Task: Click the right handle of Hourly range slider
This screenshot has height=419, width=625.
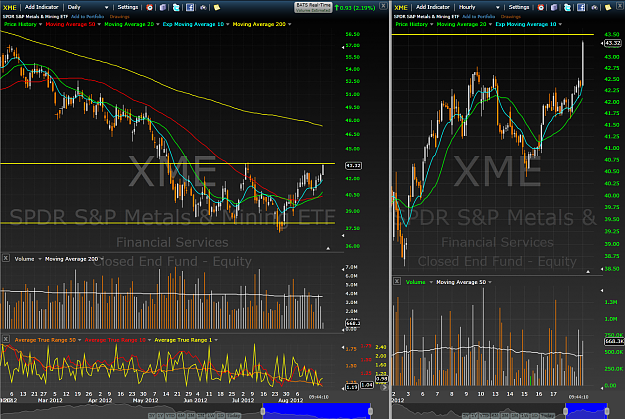Action: click(607, 411)
